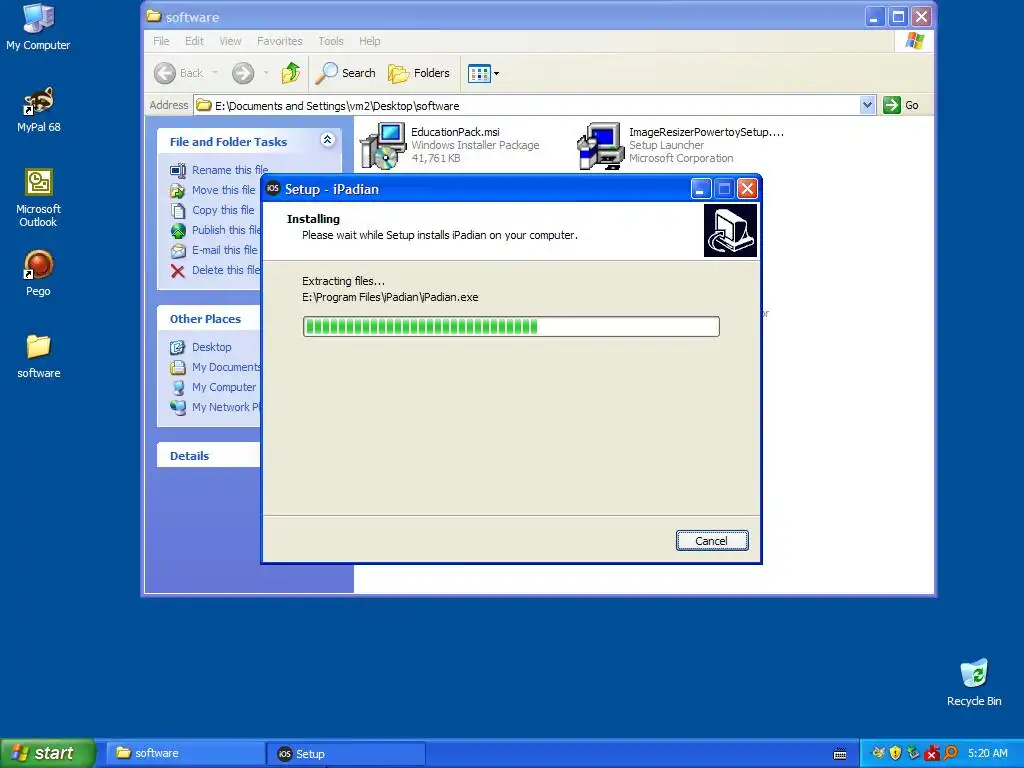The height and width of the screenshot is (768, 1024).
Task: Click Rename this file link
Action: tap(229, 170)
